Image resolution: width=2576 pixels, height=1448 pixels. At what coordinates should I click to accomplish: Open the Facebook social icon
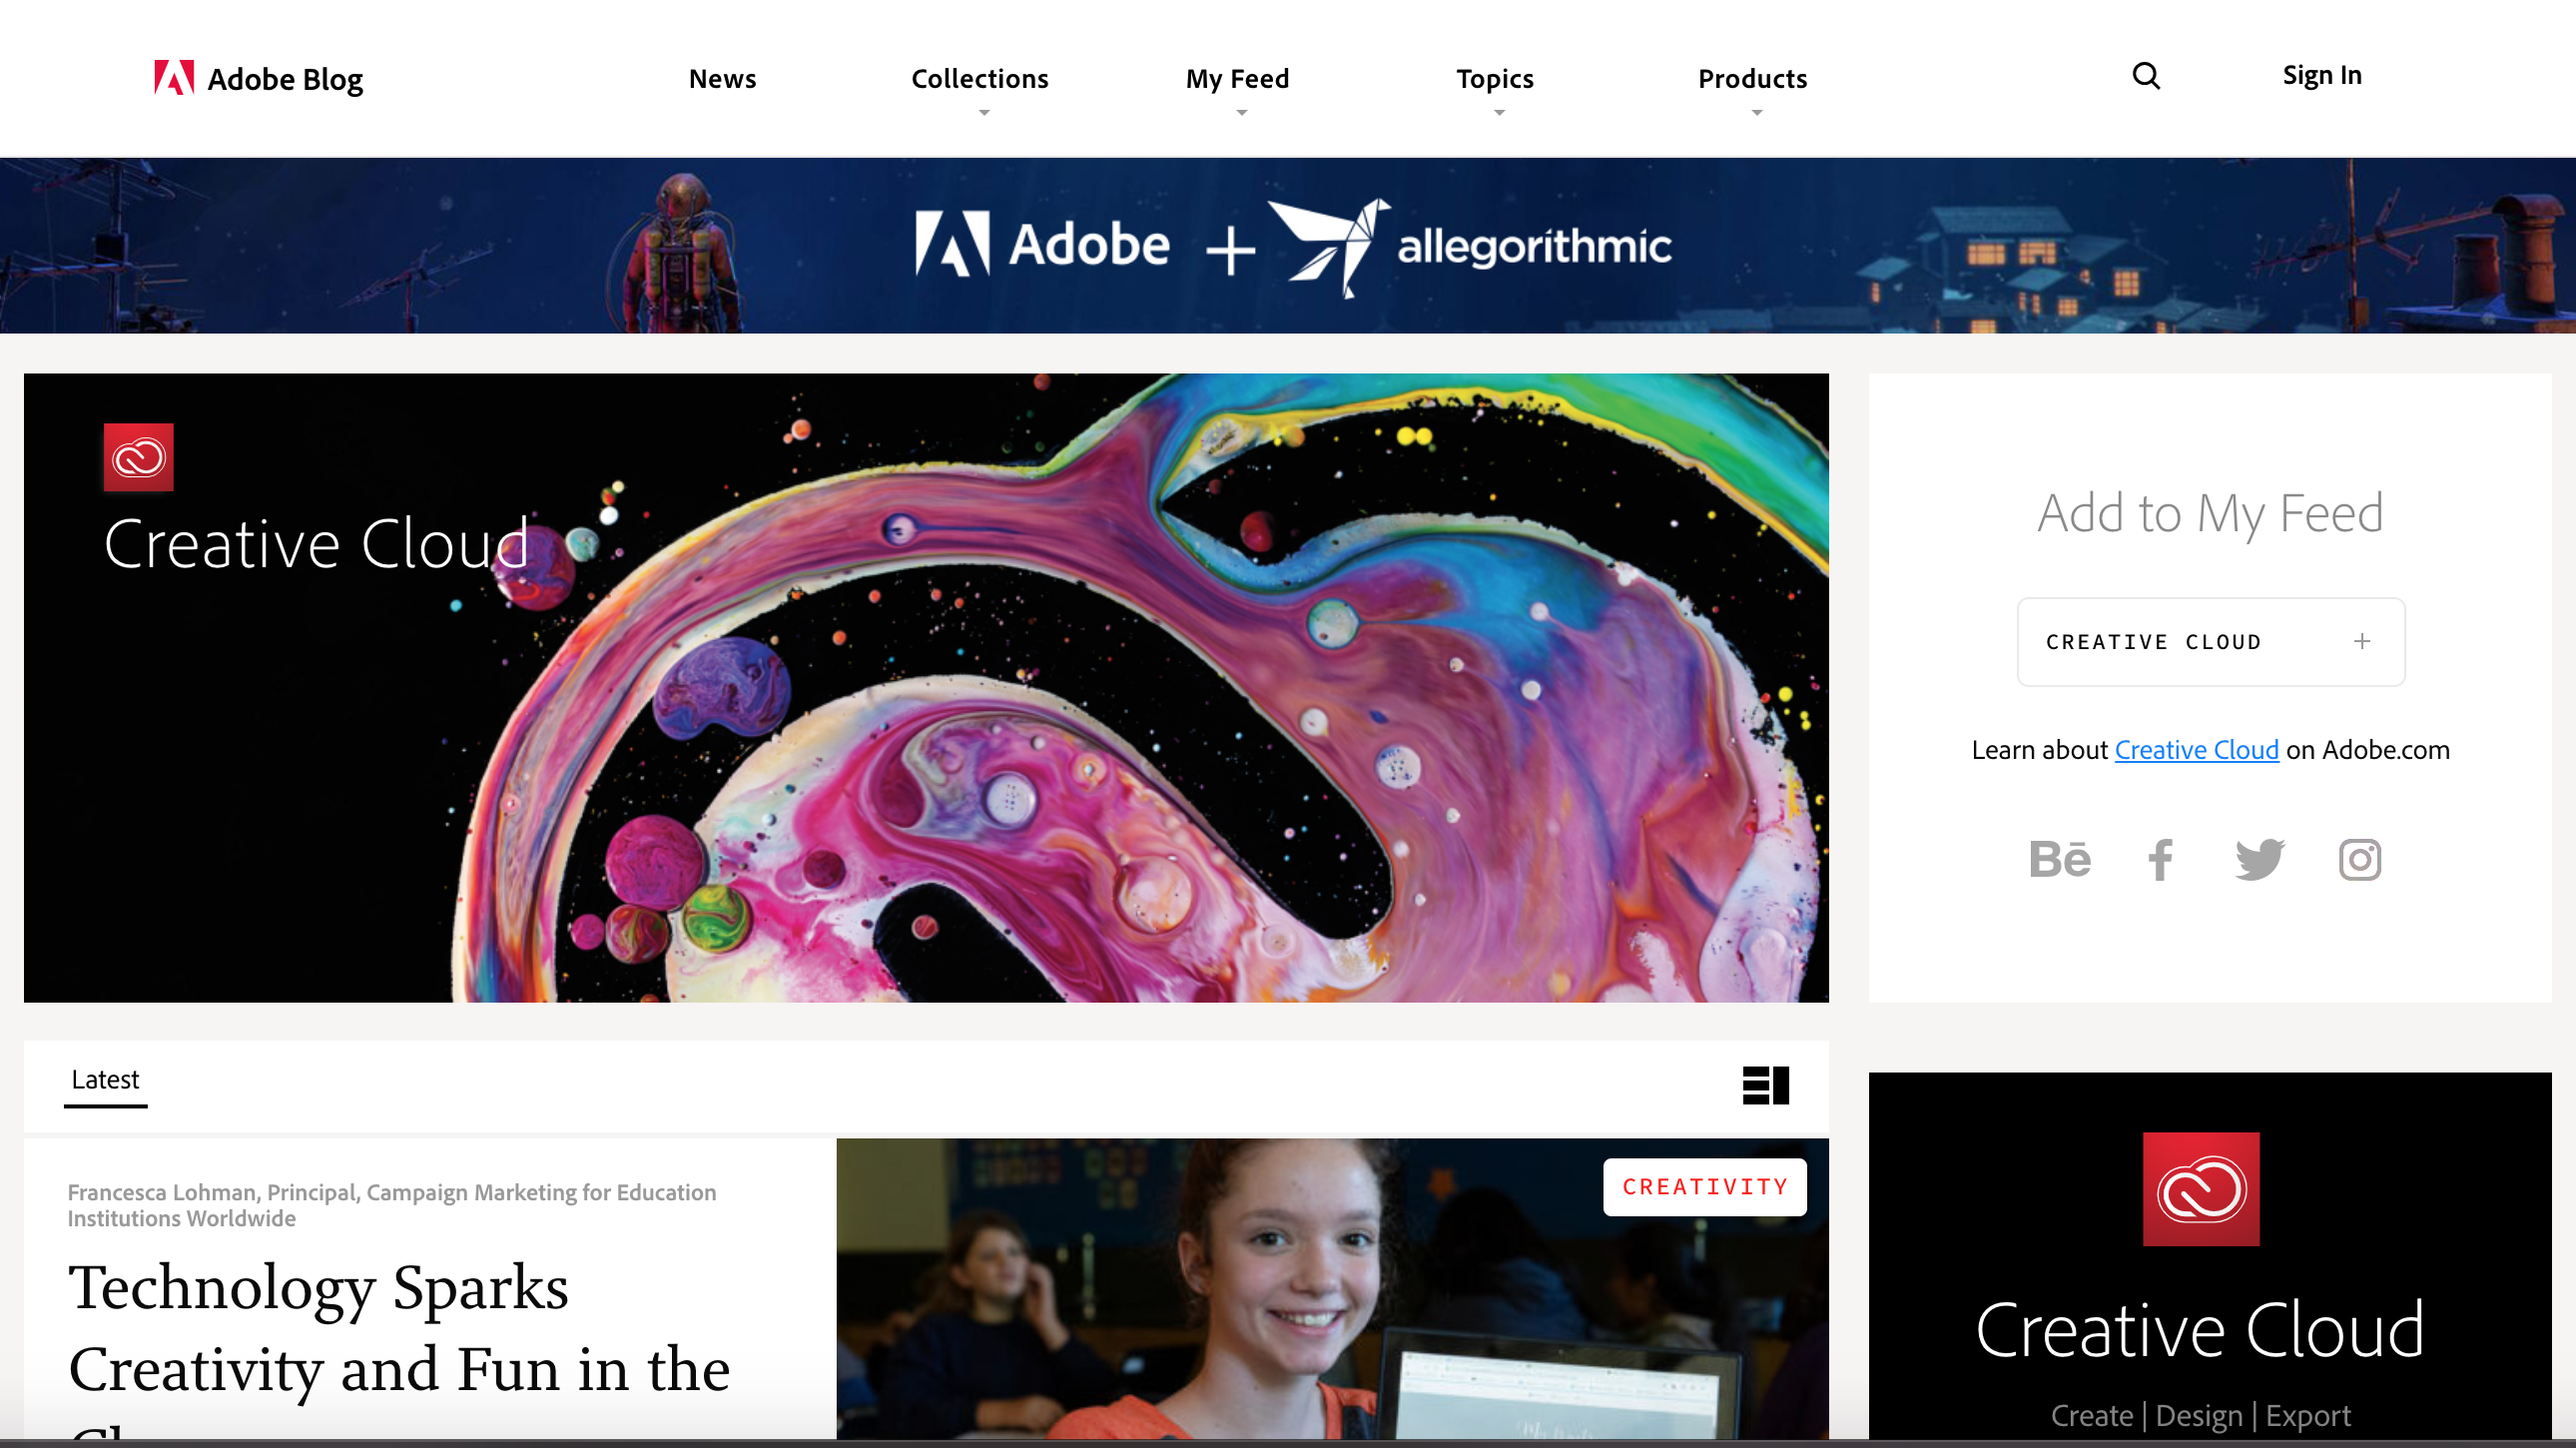point(2160,860)
